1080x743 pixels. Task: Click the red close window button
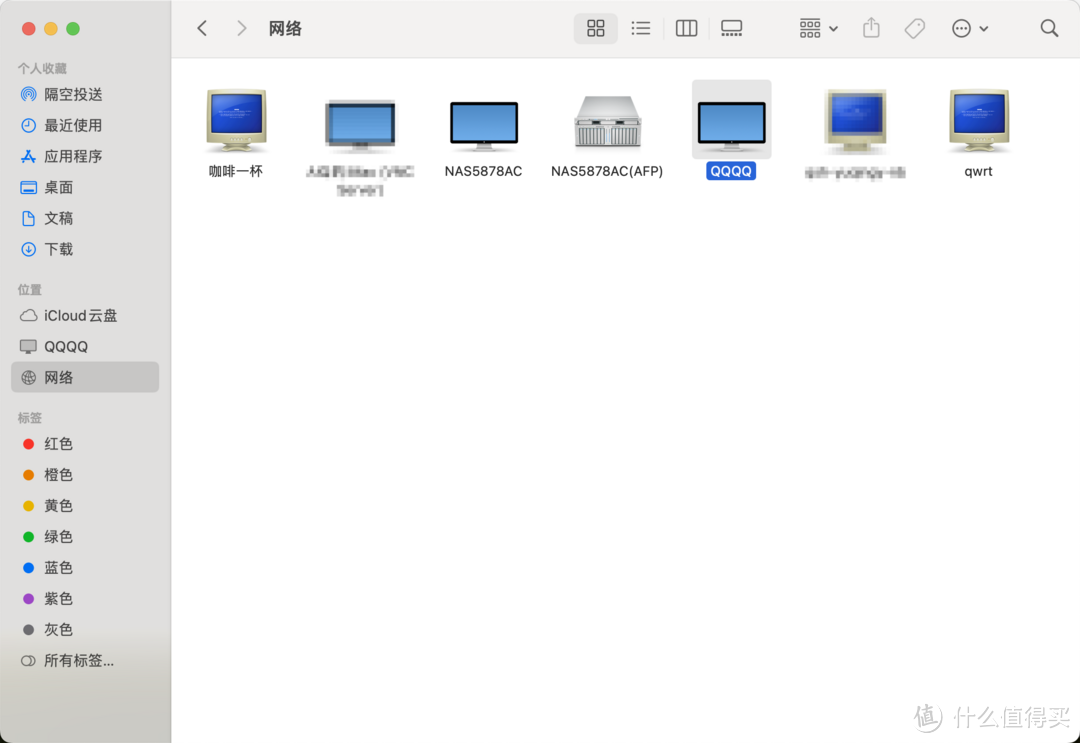coord(28,28)
